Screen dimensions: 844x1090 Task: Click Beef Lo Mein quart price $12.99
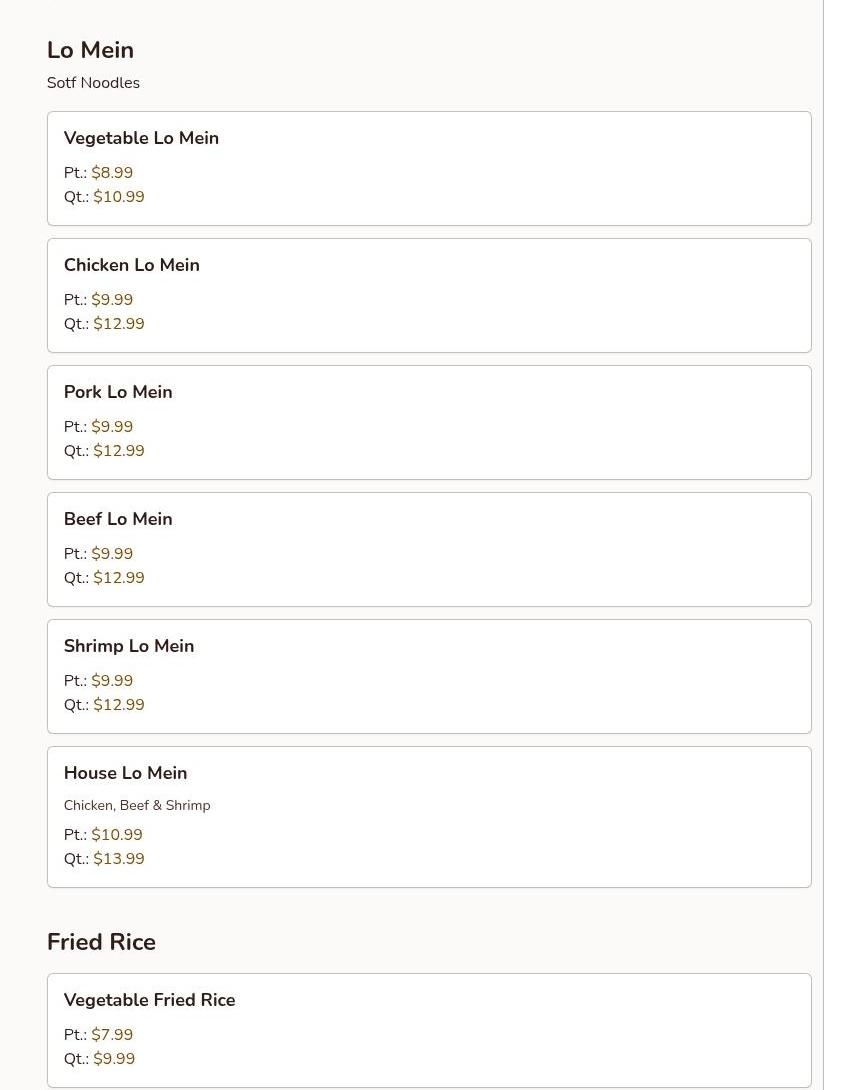pyautogui.click(x=119, y=578)
